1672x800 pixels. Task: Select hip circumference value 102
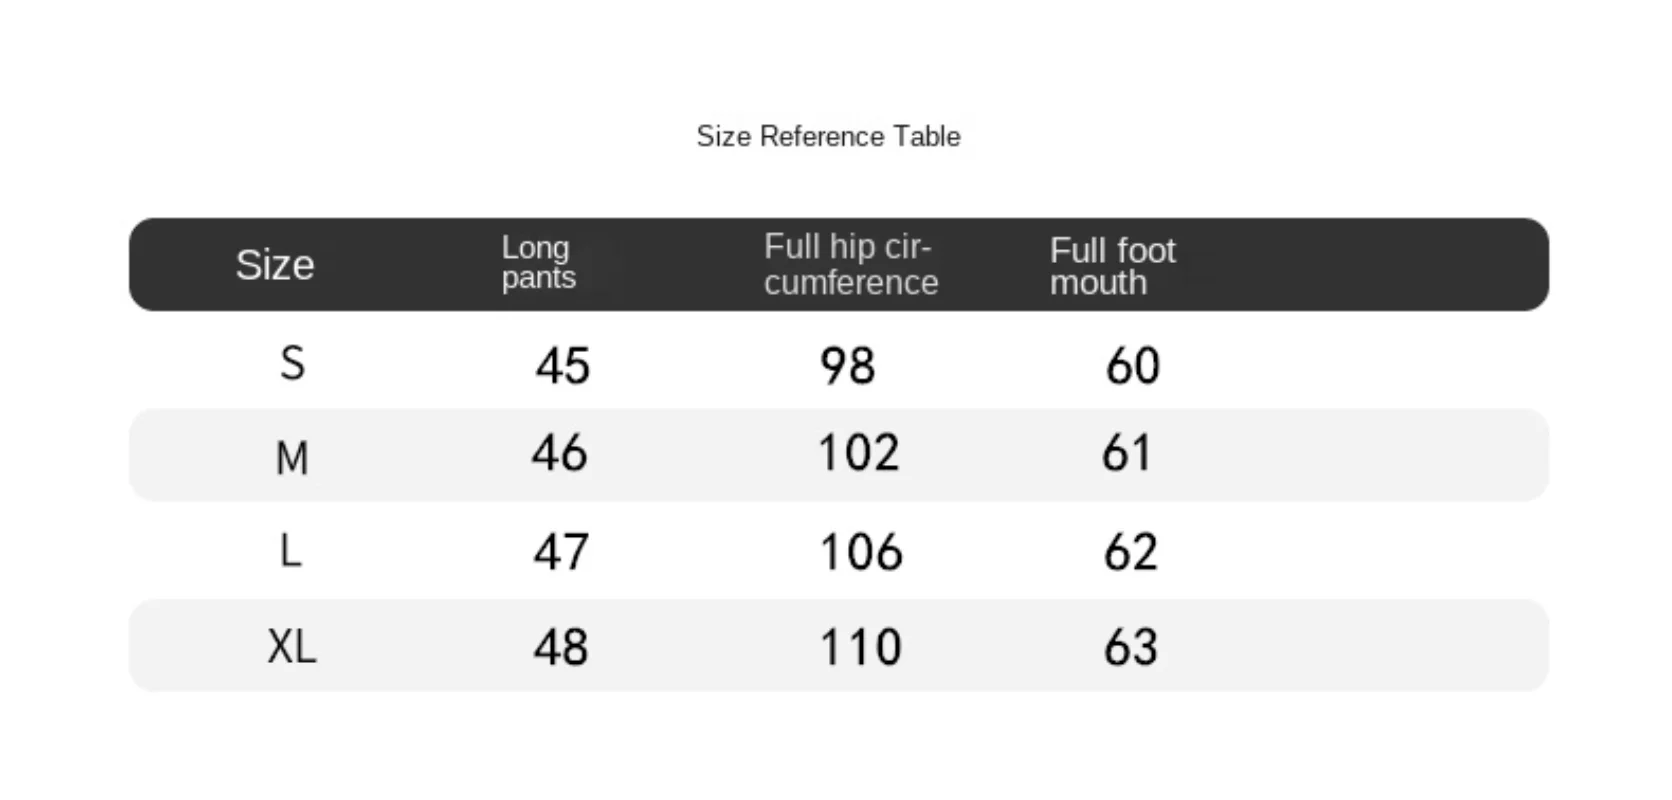click(x=858, y=453)
